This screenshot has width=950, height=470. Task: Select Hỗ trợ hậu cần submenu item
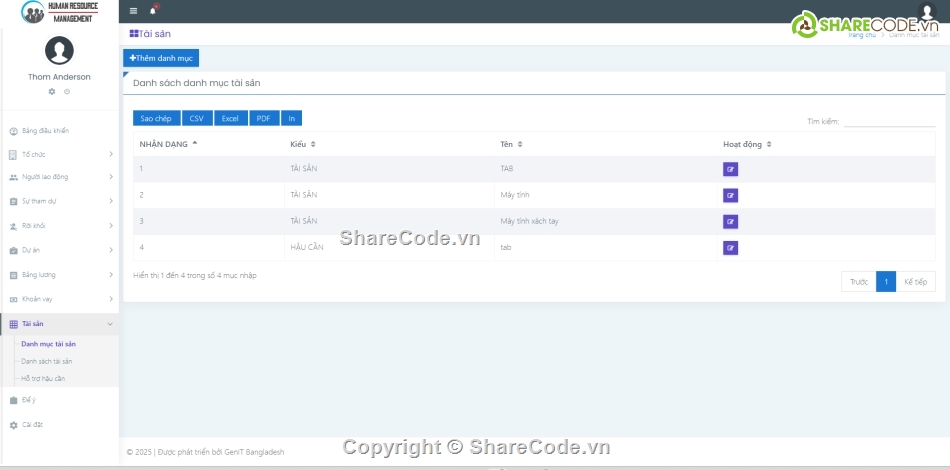43,379
